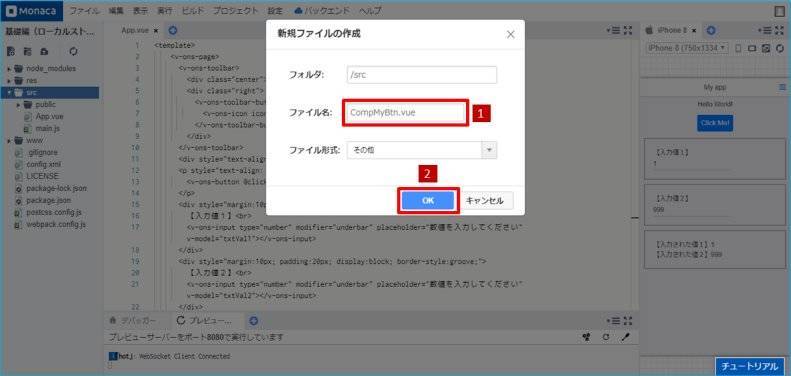The height and width of the screenshot is (376, 791).
Task: Click the plus icon beside iPhone 8 tab
Action: click(711, 30)
